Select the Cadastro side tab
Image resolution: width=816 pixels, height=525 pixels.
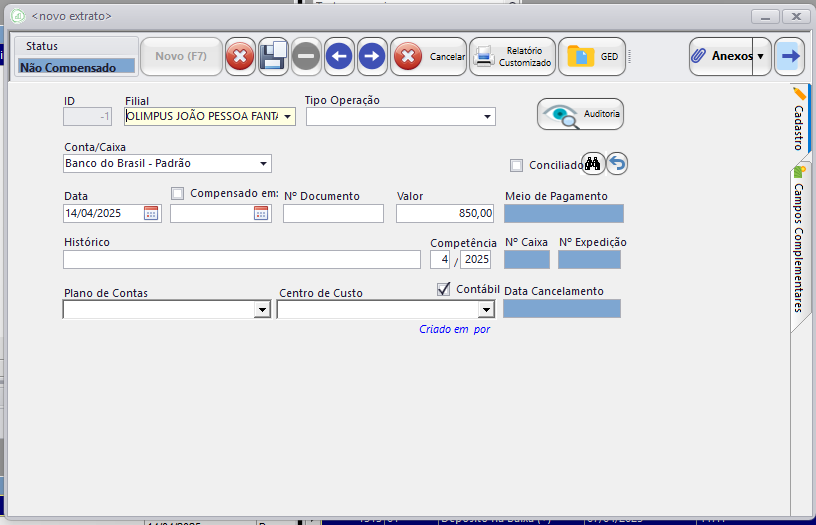(799, 121)
